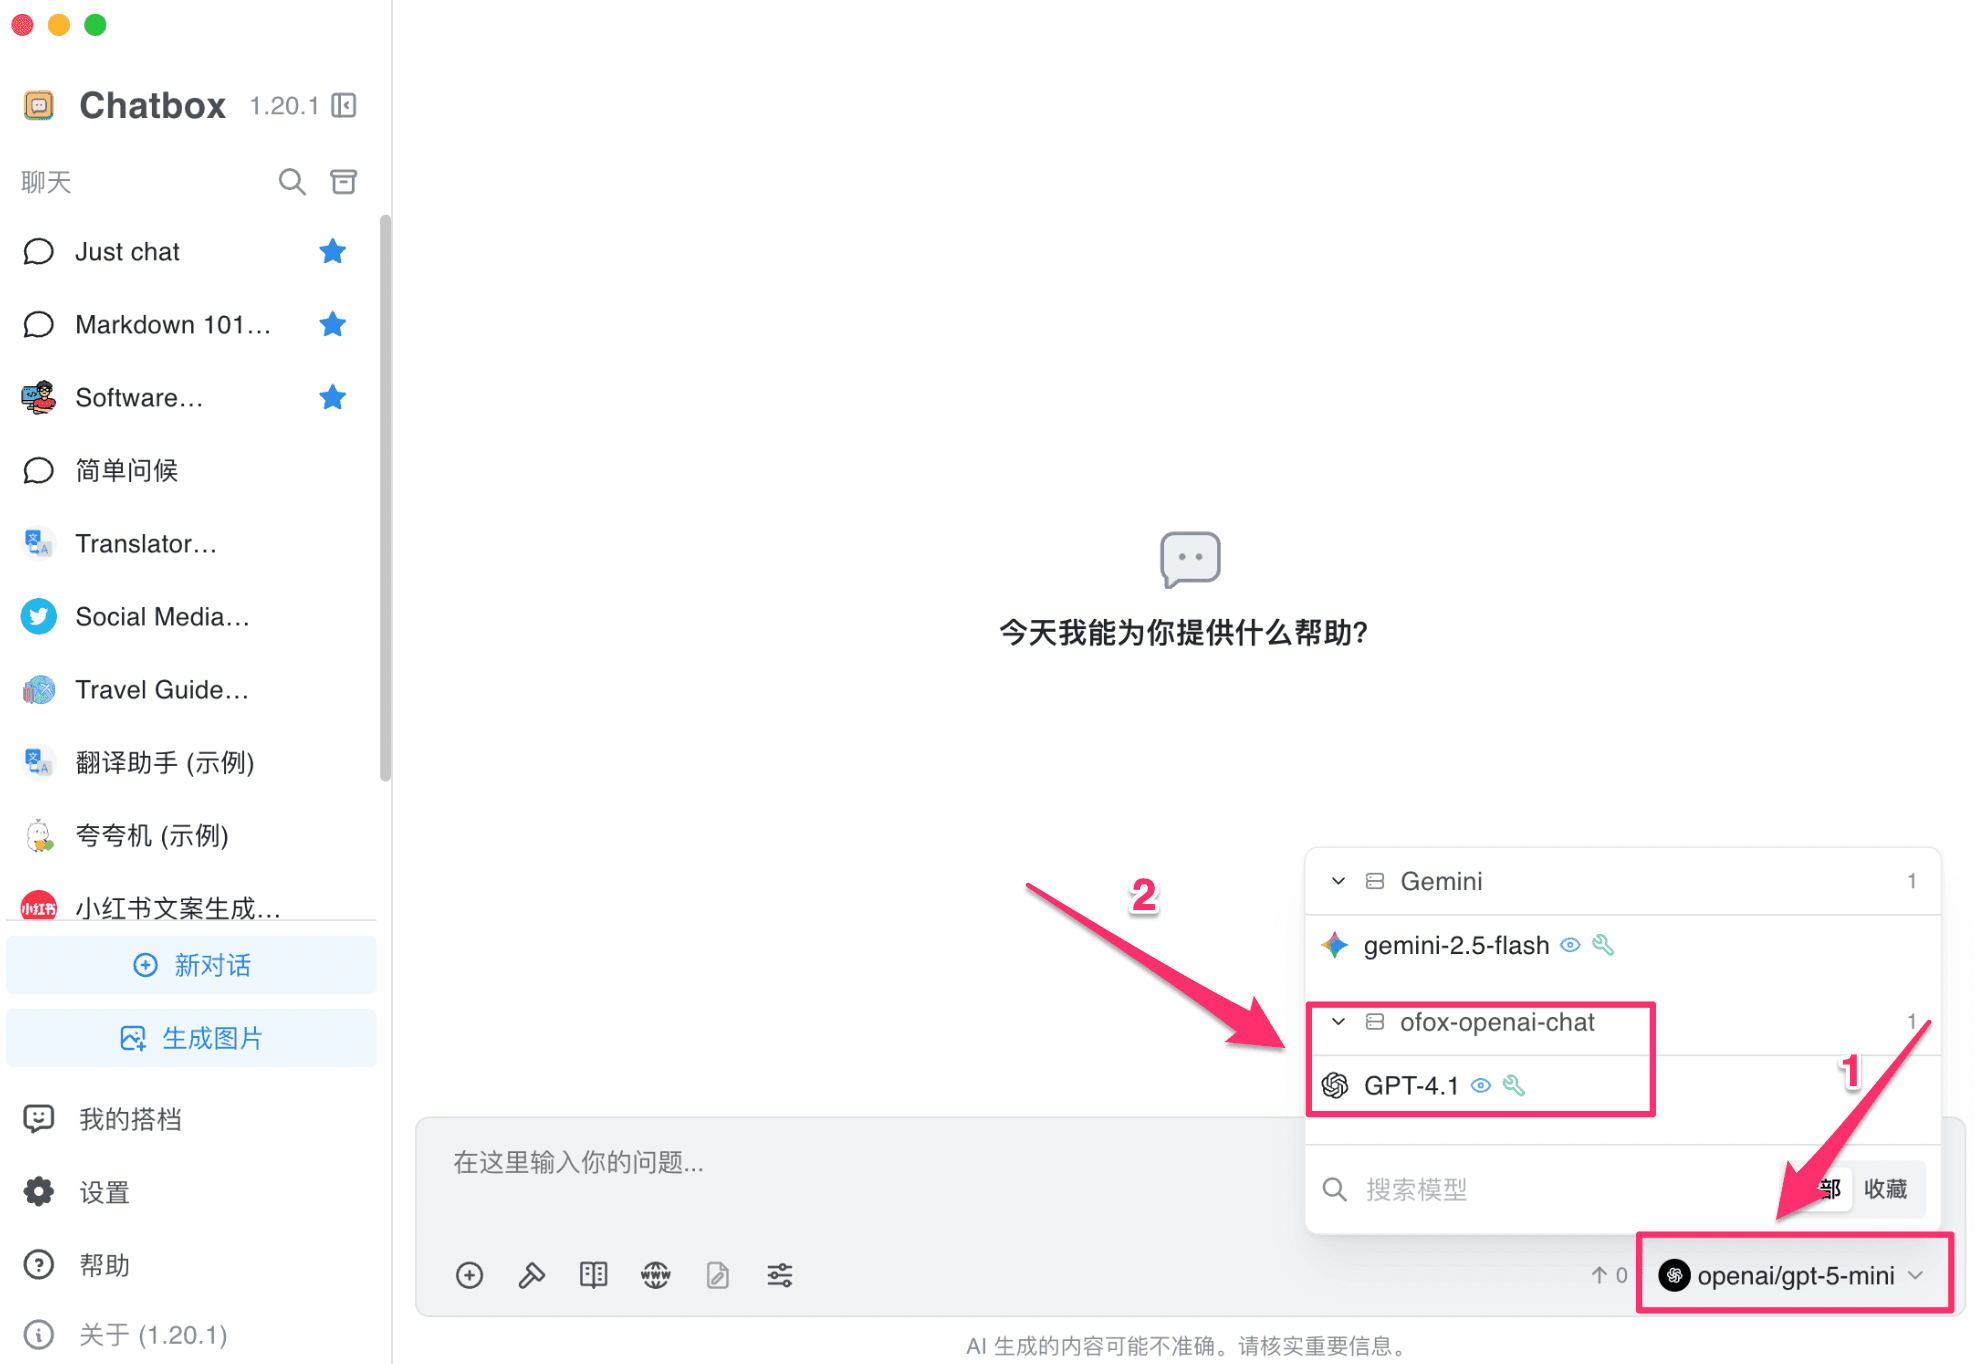Click the search icon above chat list

click(x=291, y=181)
